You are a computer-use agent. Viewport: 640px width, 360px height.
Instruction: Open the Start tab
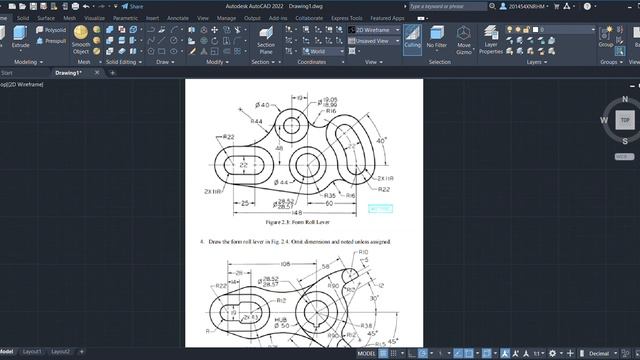point(7,73)
